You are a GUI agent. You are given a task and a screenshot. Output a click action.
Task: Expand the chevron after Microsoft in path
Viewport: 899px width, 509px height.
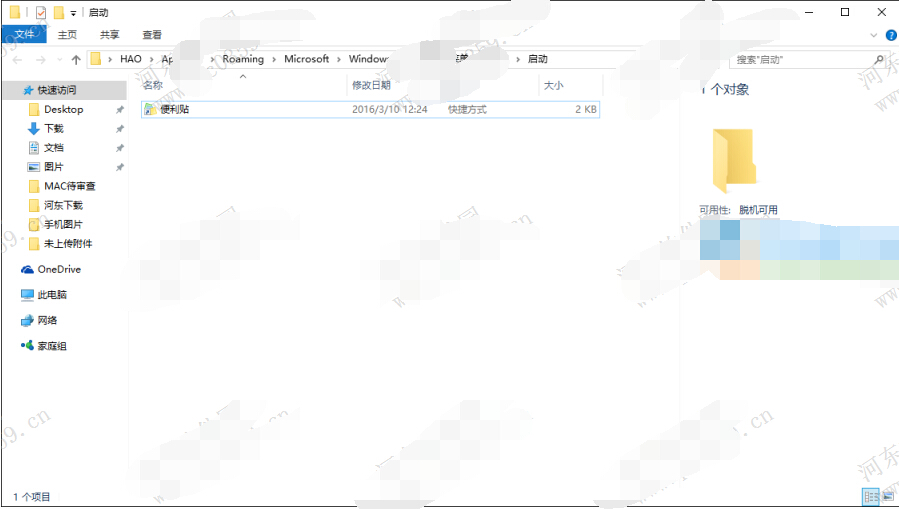[x=339, y=60]
